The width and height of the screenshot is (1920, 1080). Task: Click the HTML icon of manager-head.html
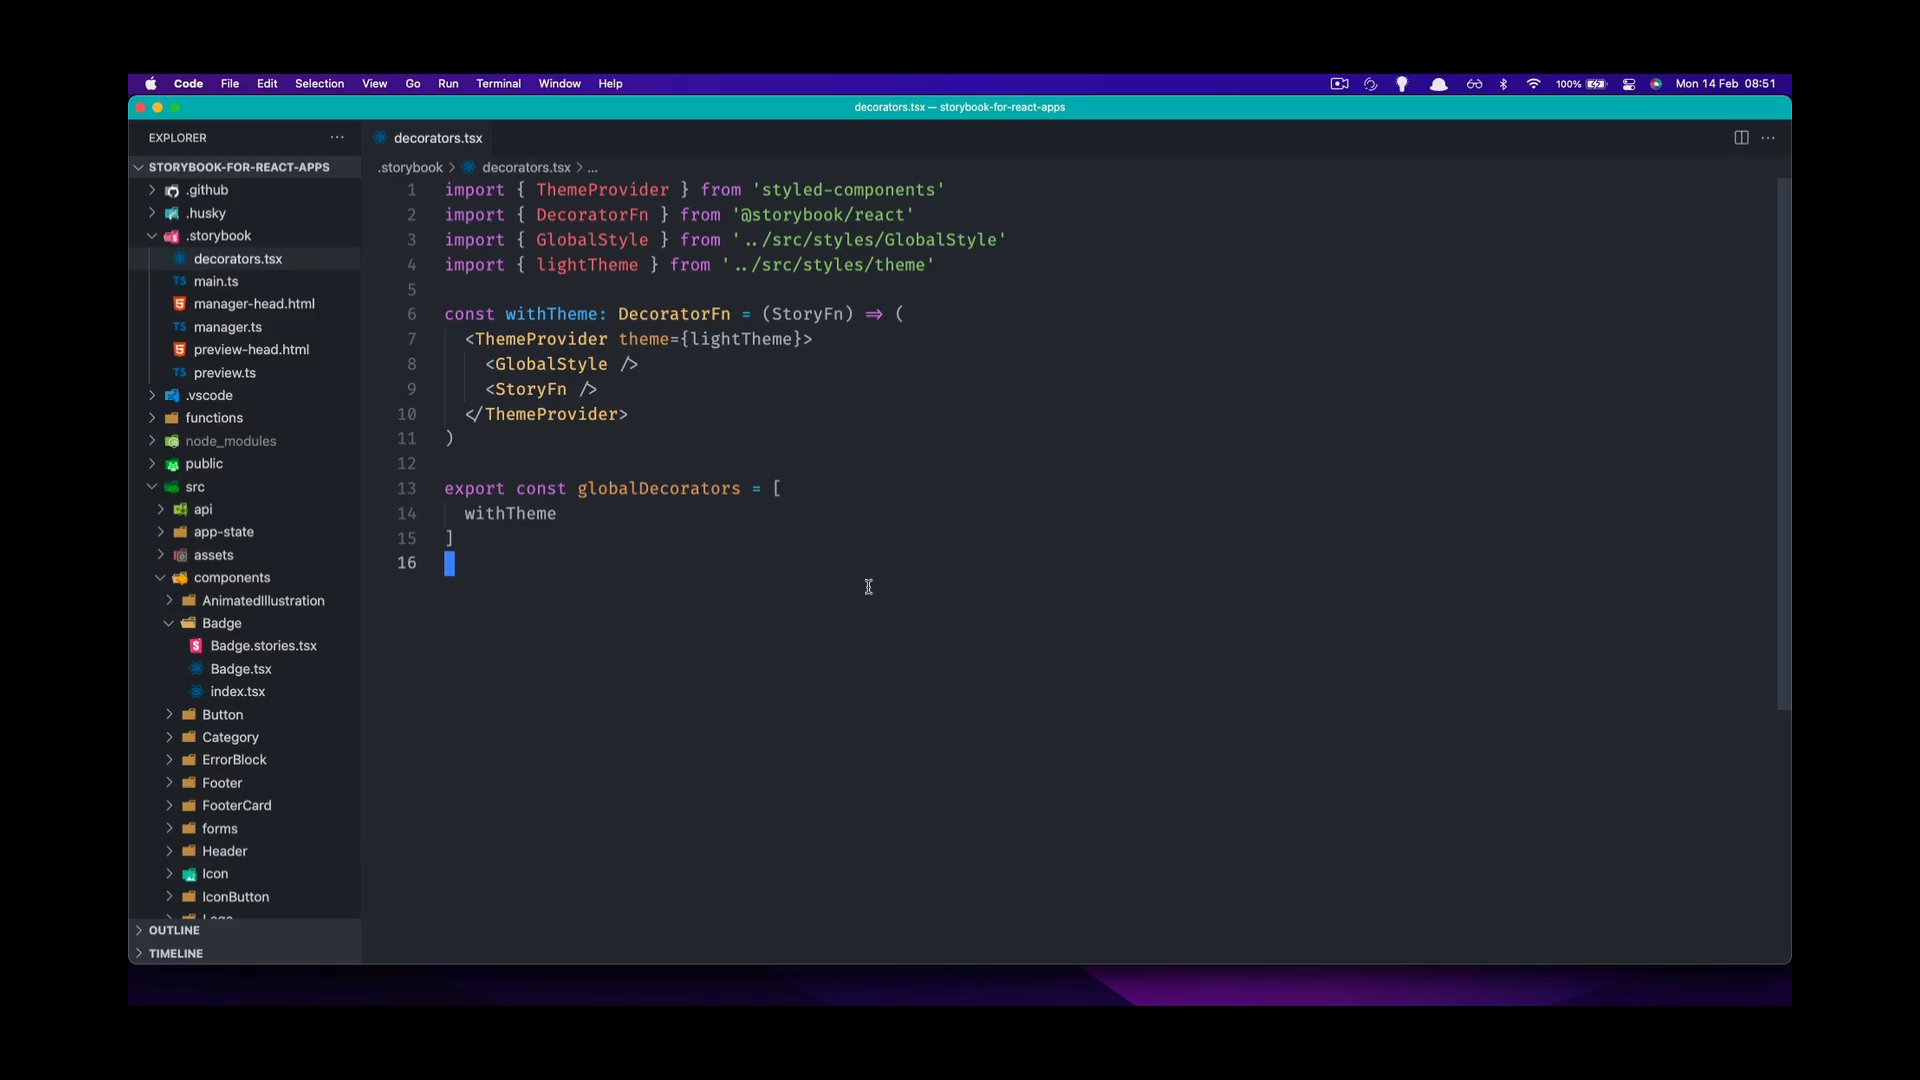(180, 304)
